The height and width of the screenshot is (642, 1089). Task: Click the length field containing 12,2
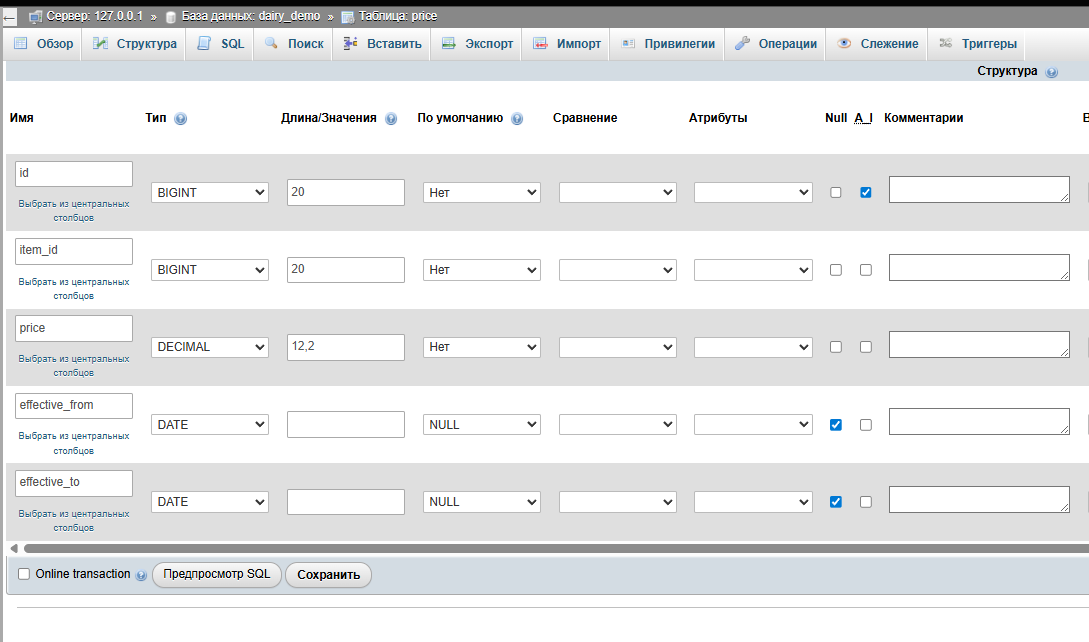tap(345, 347)
